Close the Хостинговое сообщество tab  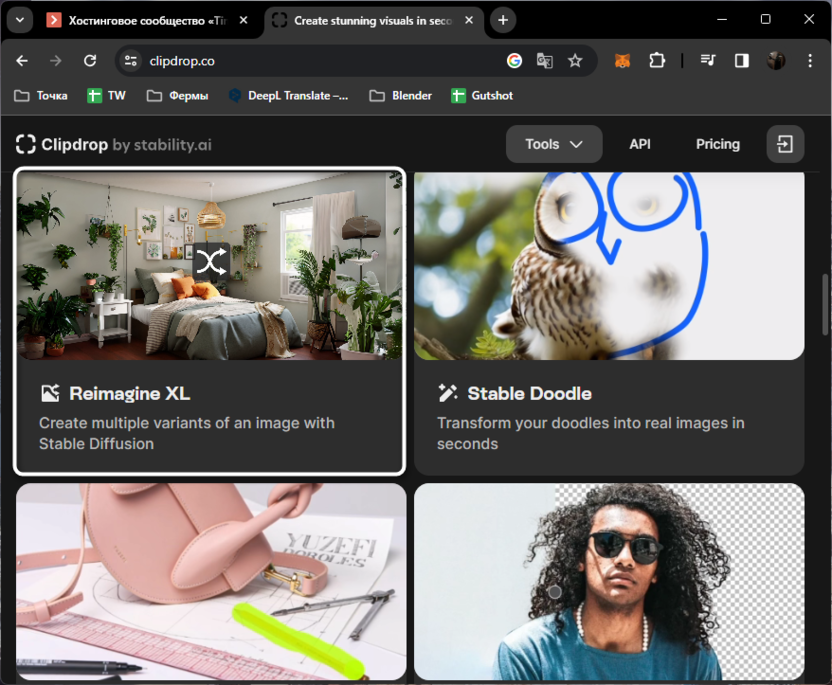click(x=243, y=20)
